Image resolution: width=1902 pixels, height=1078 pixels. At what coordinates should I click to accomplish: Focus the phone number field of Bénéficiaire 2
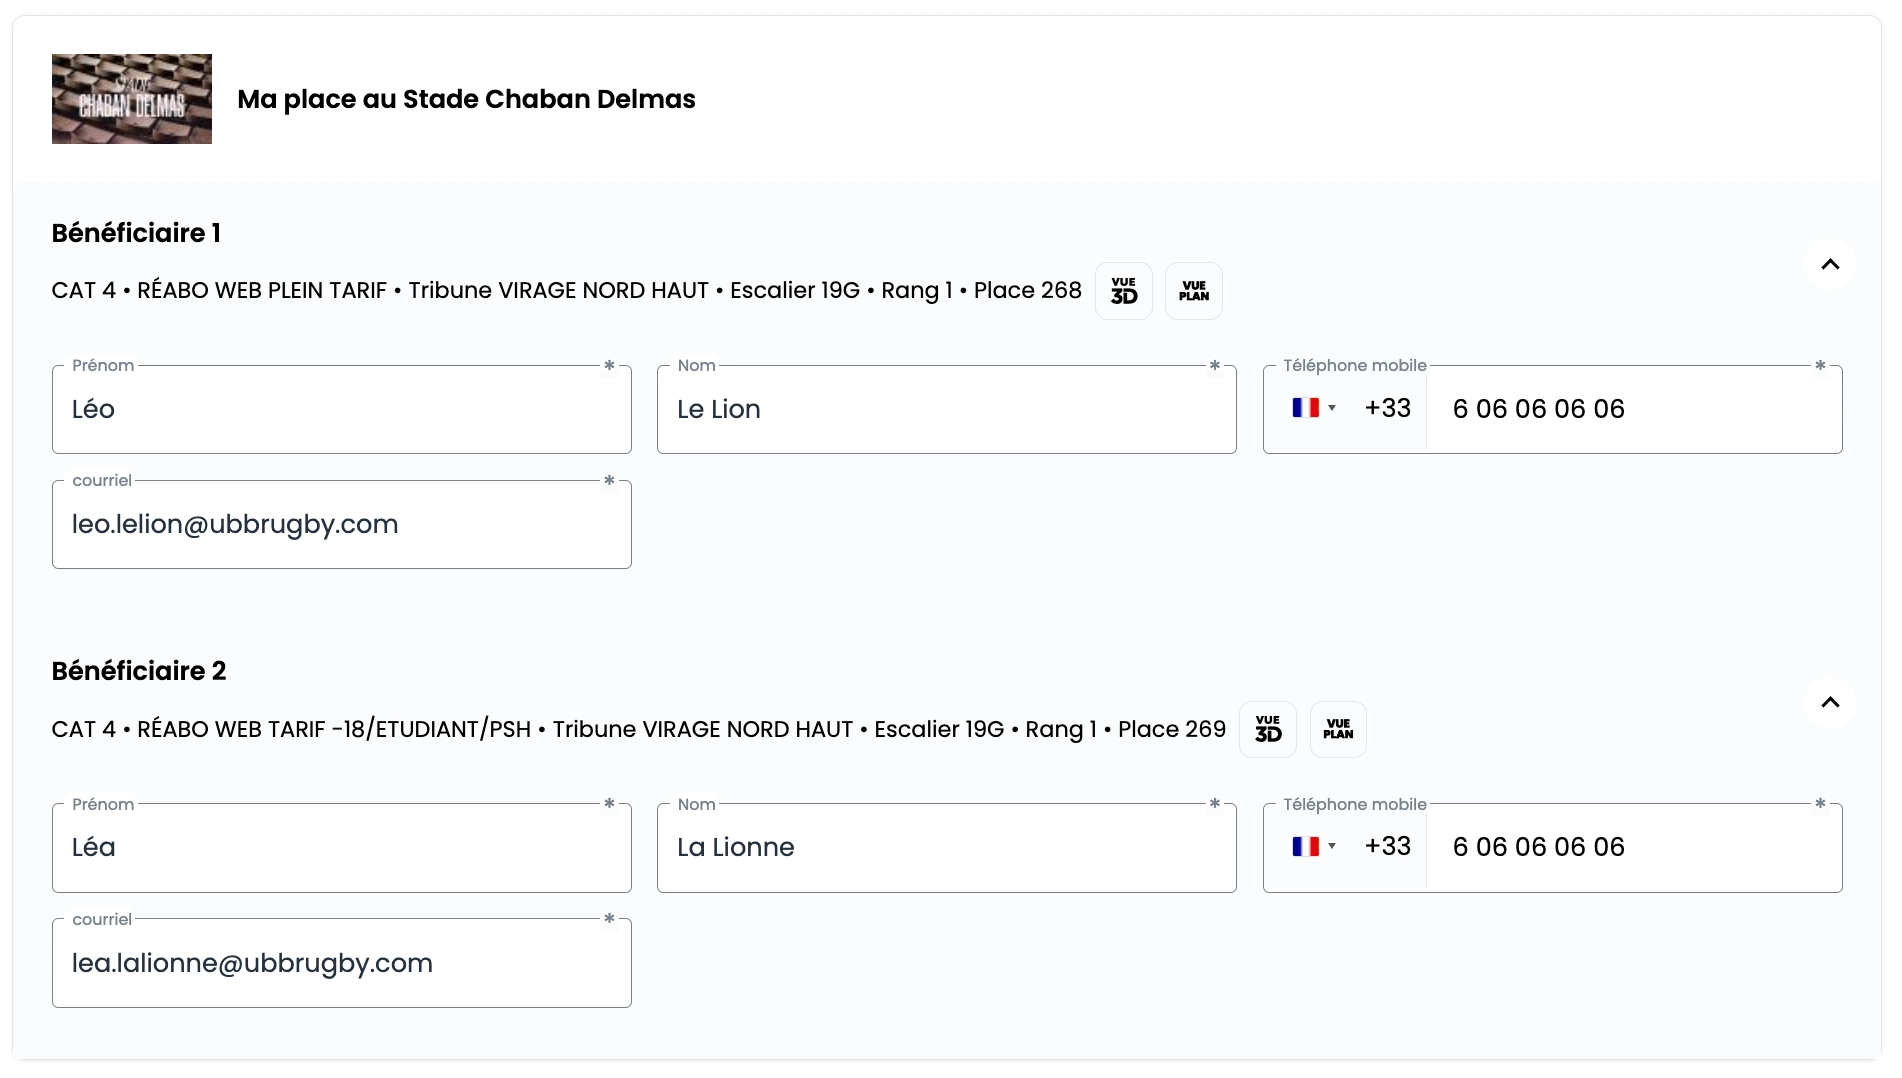point(1635,847)
